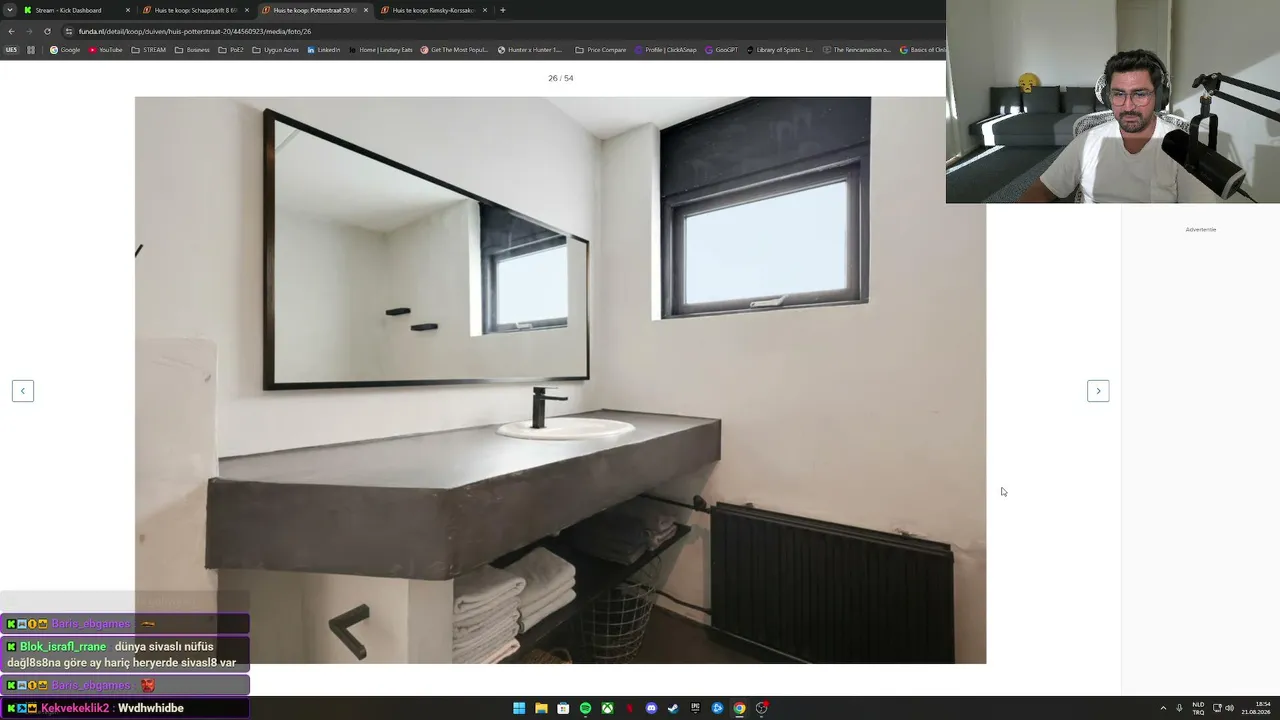Select the Huis te koop: Potterstraat 20 tab

point(315,10)
